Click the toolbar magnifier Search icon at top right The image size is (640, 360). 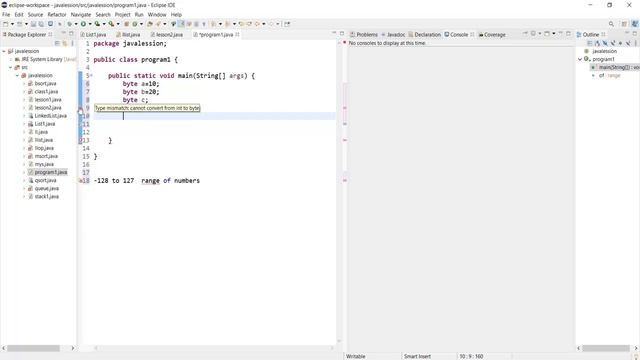pyautogui.click(x=611, y=24)
